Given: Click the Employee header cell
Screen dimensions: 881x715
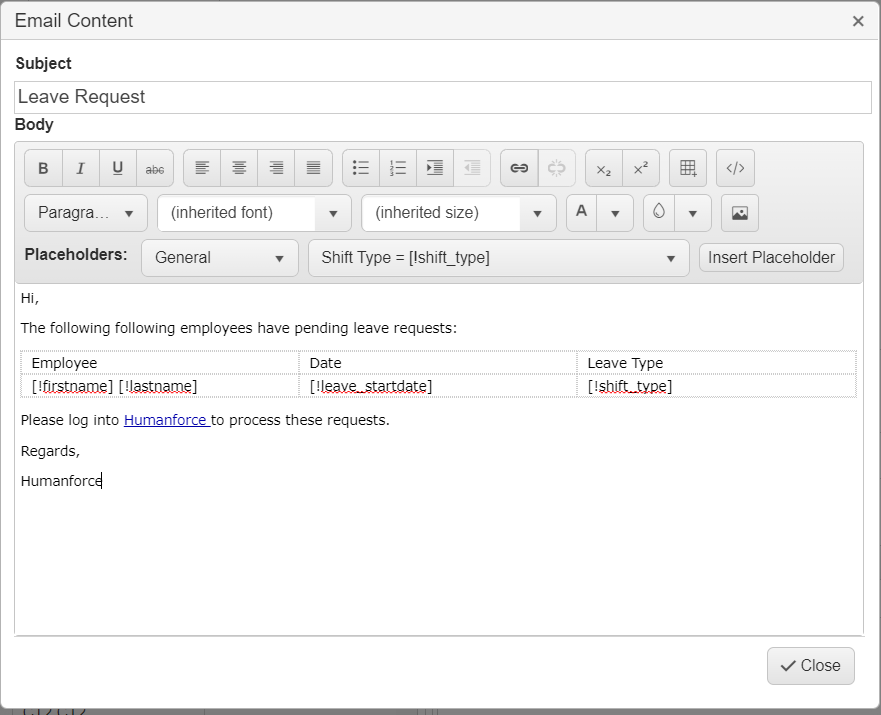Looking at the screenshot, I should (x=160, y=363).
